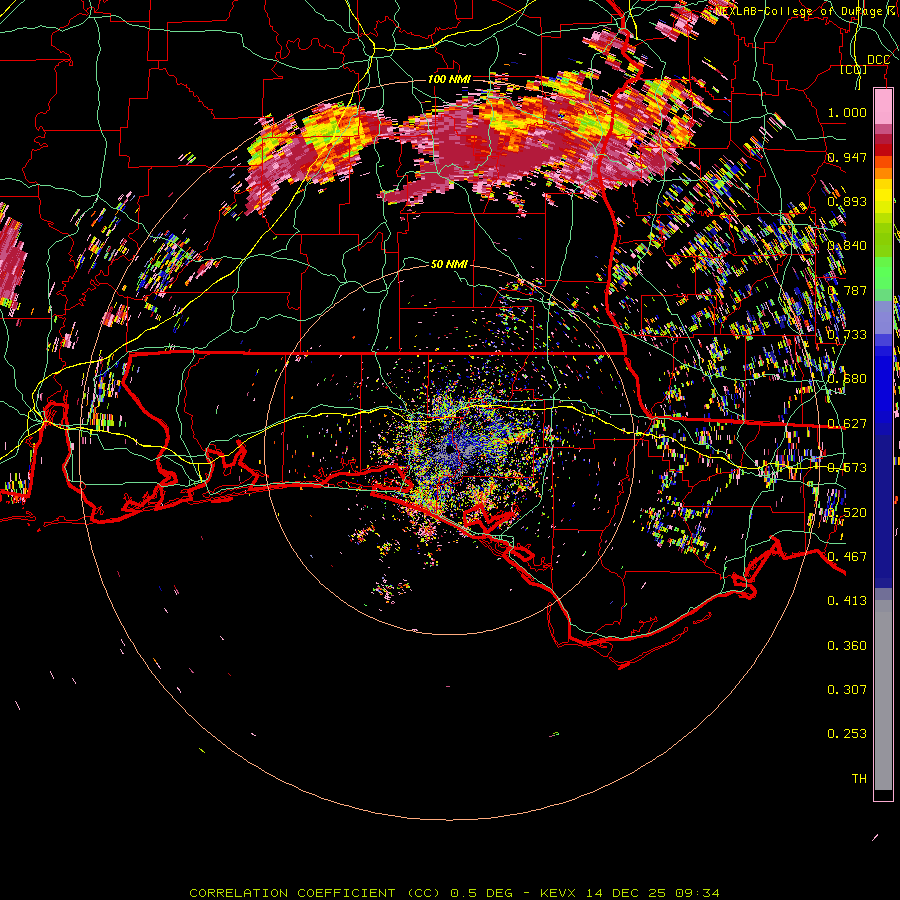Screen dimensions: 900x900
Task: Click the 0.840 legend value
Action: [x=847, y=246]
